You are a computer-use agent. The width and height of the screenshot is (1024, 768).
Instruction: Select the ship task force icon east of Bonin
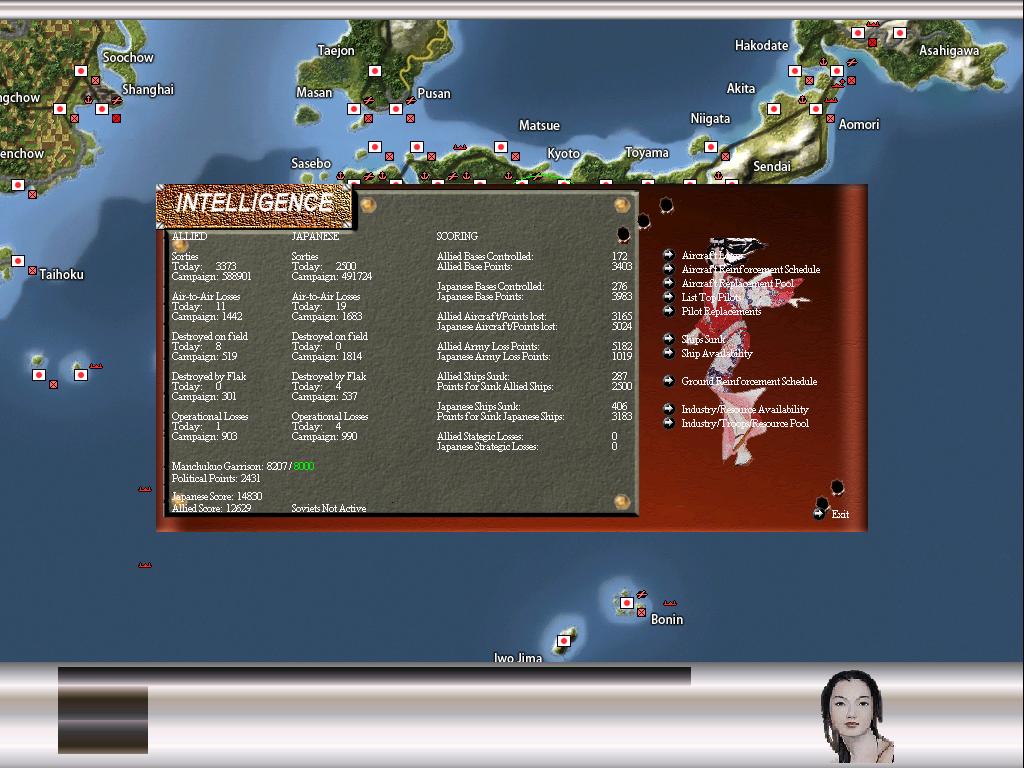tap(670, 603)
